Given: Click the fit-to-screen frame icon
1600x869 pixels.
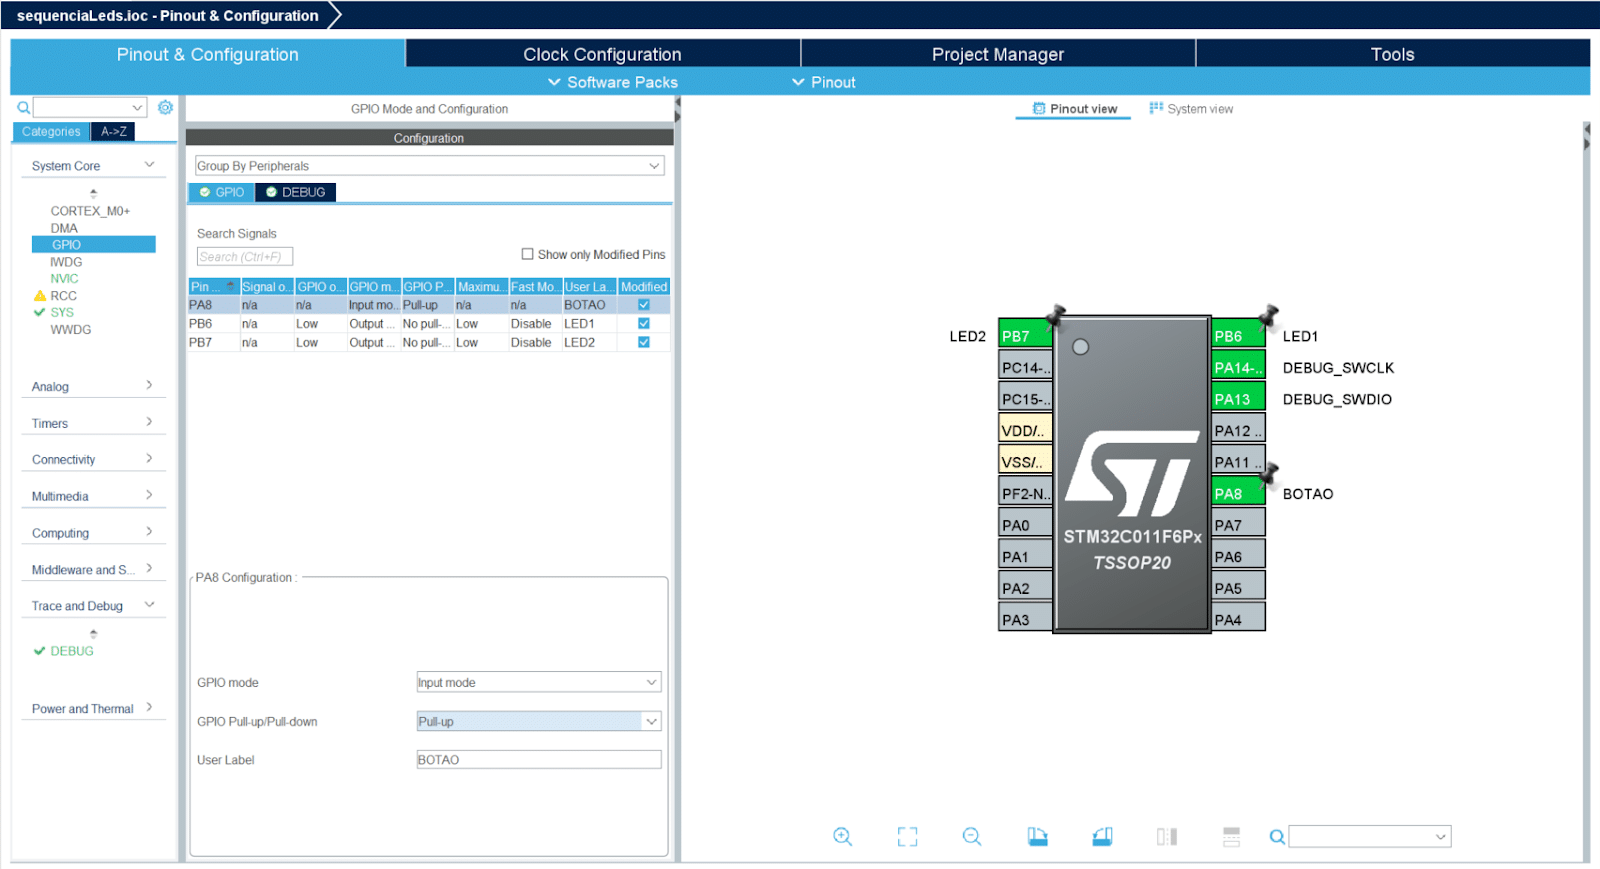Looking at the screenshot, I should coord(907,837).
